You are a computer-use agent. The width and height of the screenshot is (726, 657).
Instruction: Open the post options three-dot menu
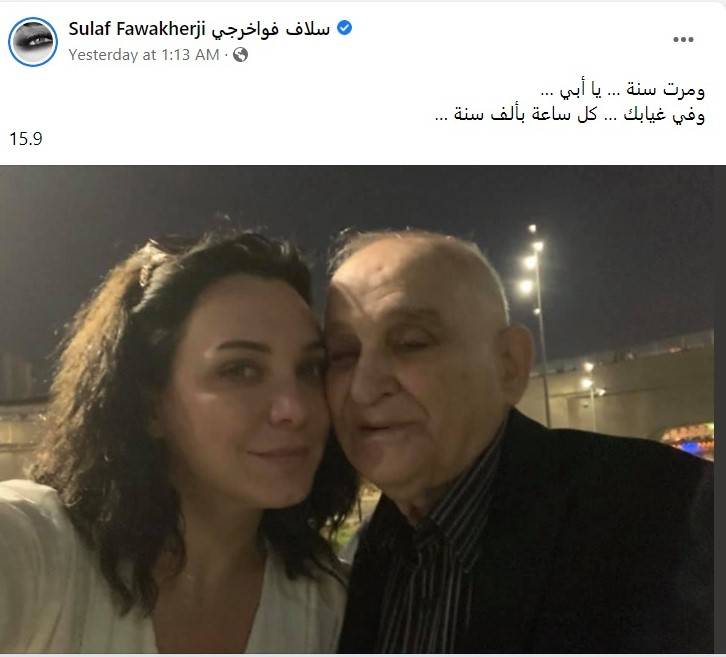click(683, 39)
